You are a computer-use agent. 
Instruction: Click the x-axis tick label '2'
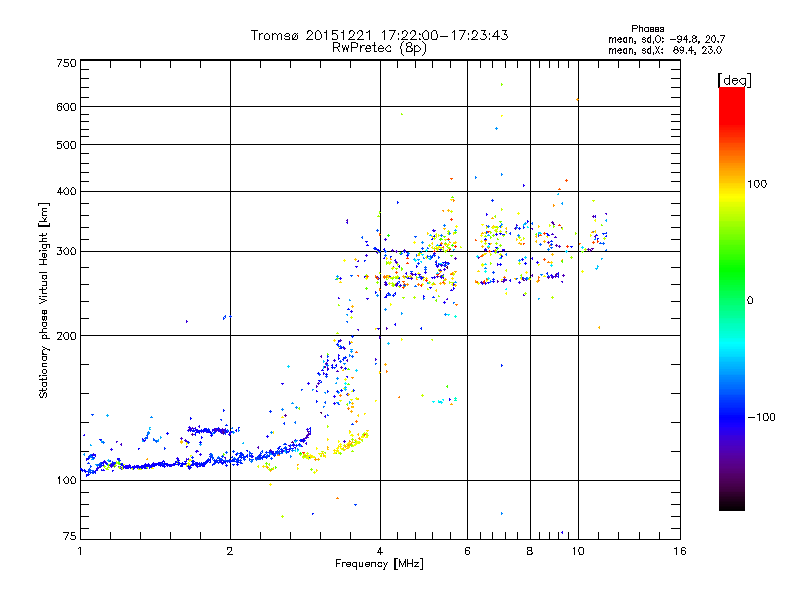(x=230, y=551)
